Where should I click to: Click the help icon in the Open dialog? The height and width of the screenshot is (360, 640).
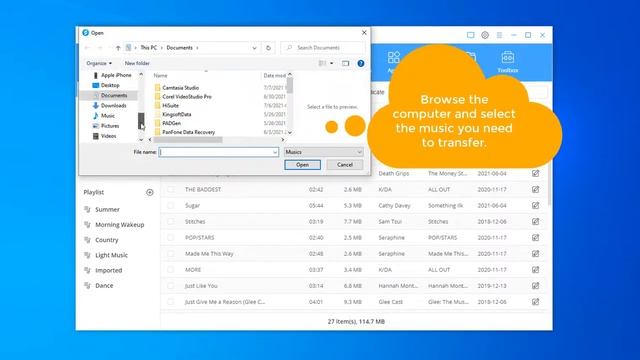click(x=361, y=63)
